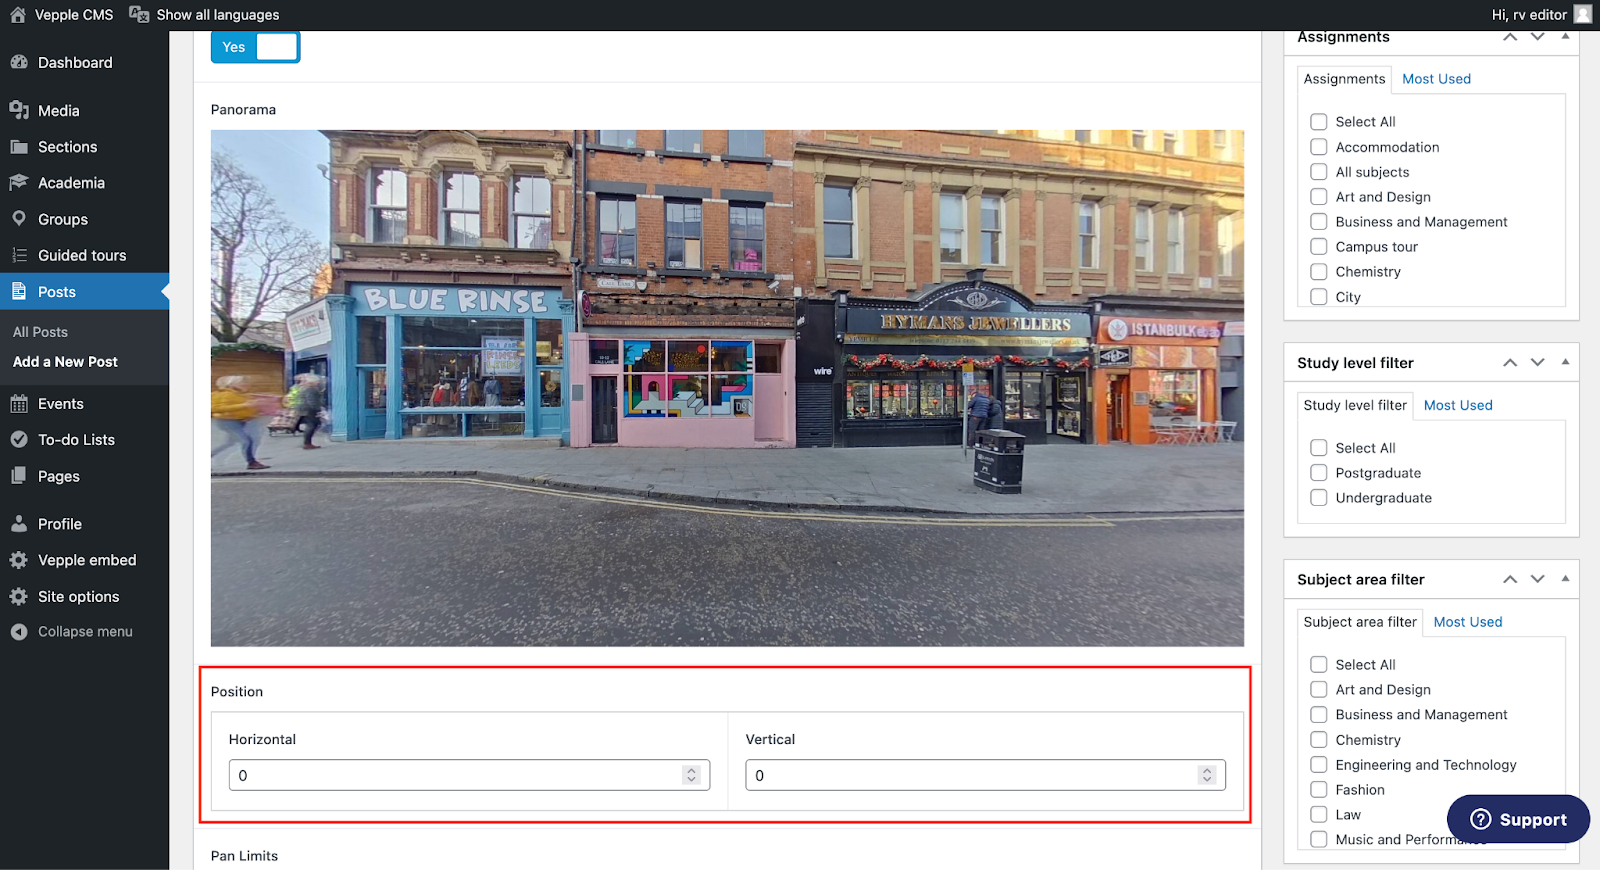This screenshot has height=870, width=1600.
Task: Check Undergraduate study level
Action: coord(1319,498)
